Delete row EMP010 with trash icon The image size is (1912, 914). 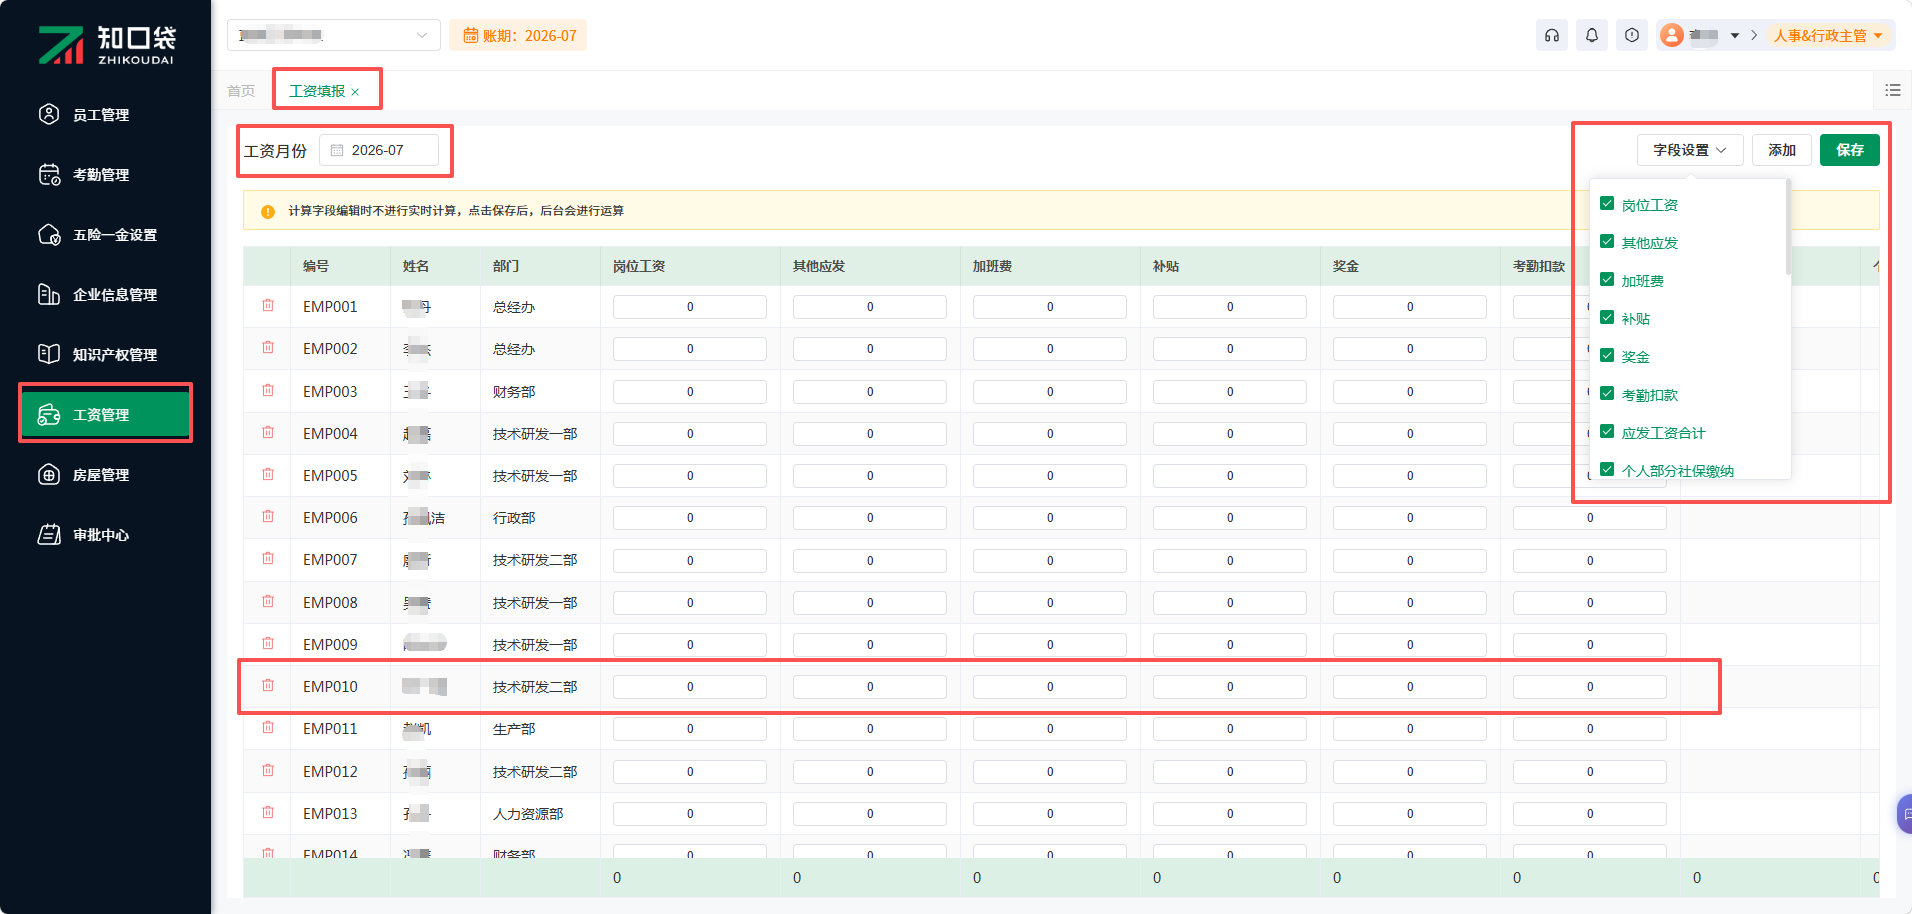coord(268,685)
